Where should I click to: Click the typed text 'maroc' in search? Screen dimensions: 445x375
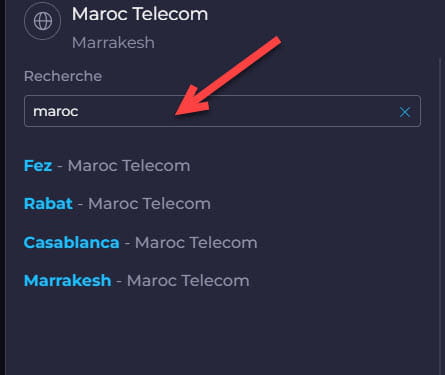pos(56,111)
